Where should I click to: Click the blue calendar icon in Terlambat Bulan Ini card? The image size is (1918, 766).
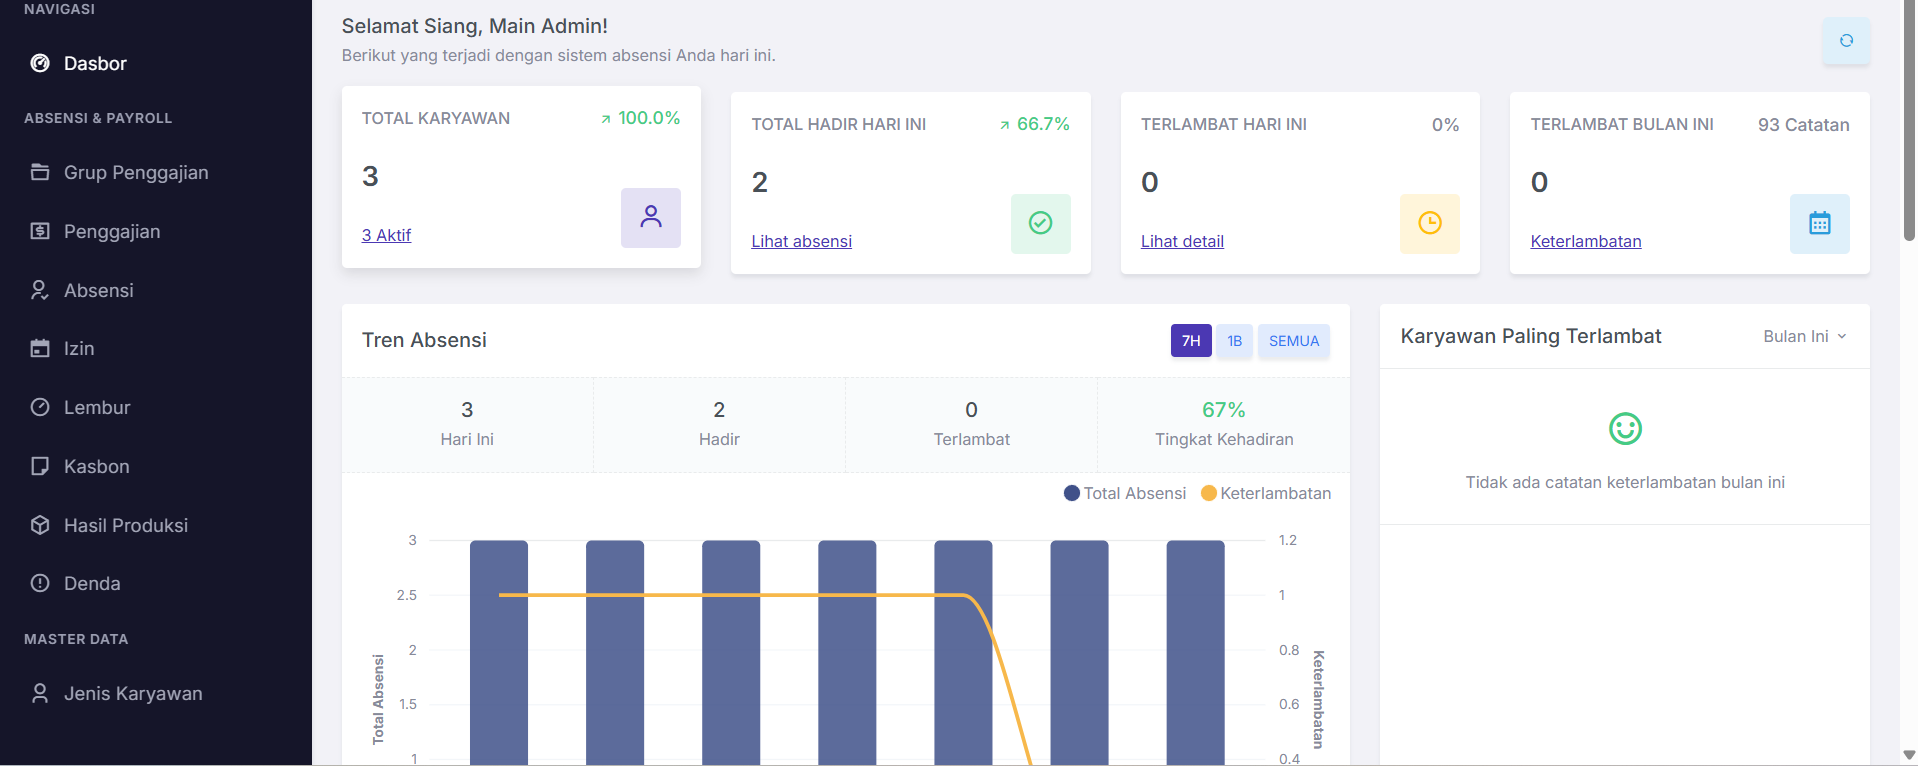coord(1820,223)
